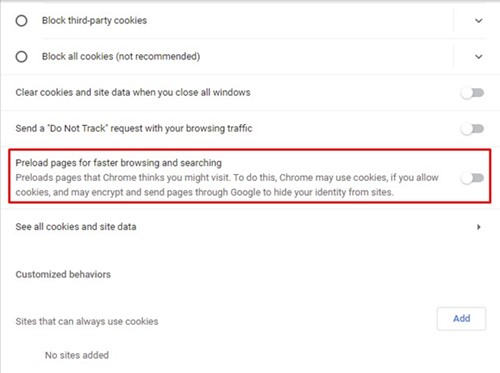Click the Add button for allowed sites
The height and width of the screenshot is (373, 500).
tap(461, 319)
